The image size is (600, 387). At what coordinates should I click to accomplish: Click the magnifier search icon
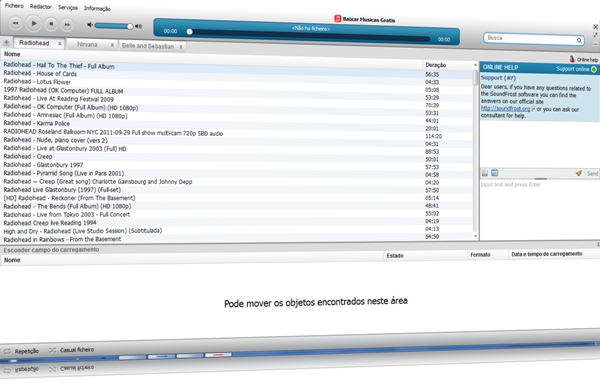(579, 40)
